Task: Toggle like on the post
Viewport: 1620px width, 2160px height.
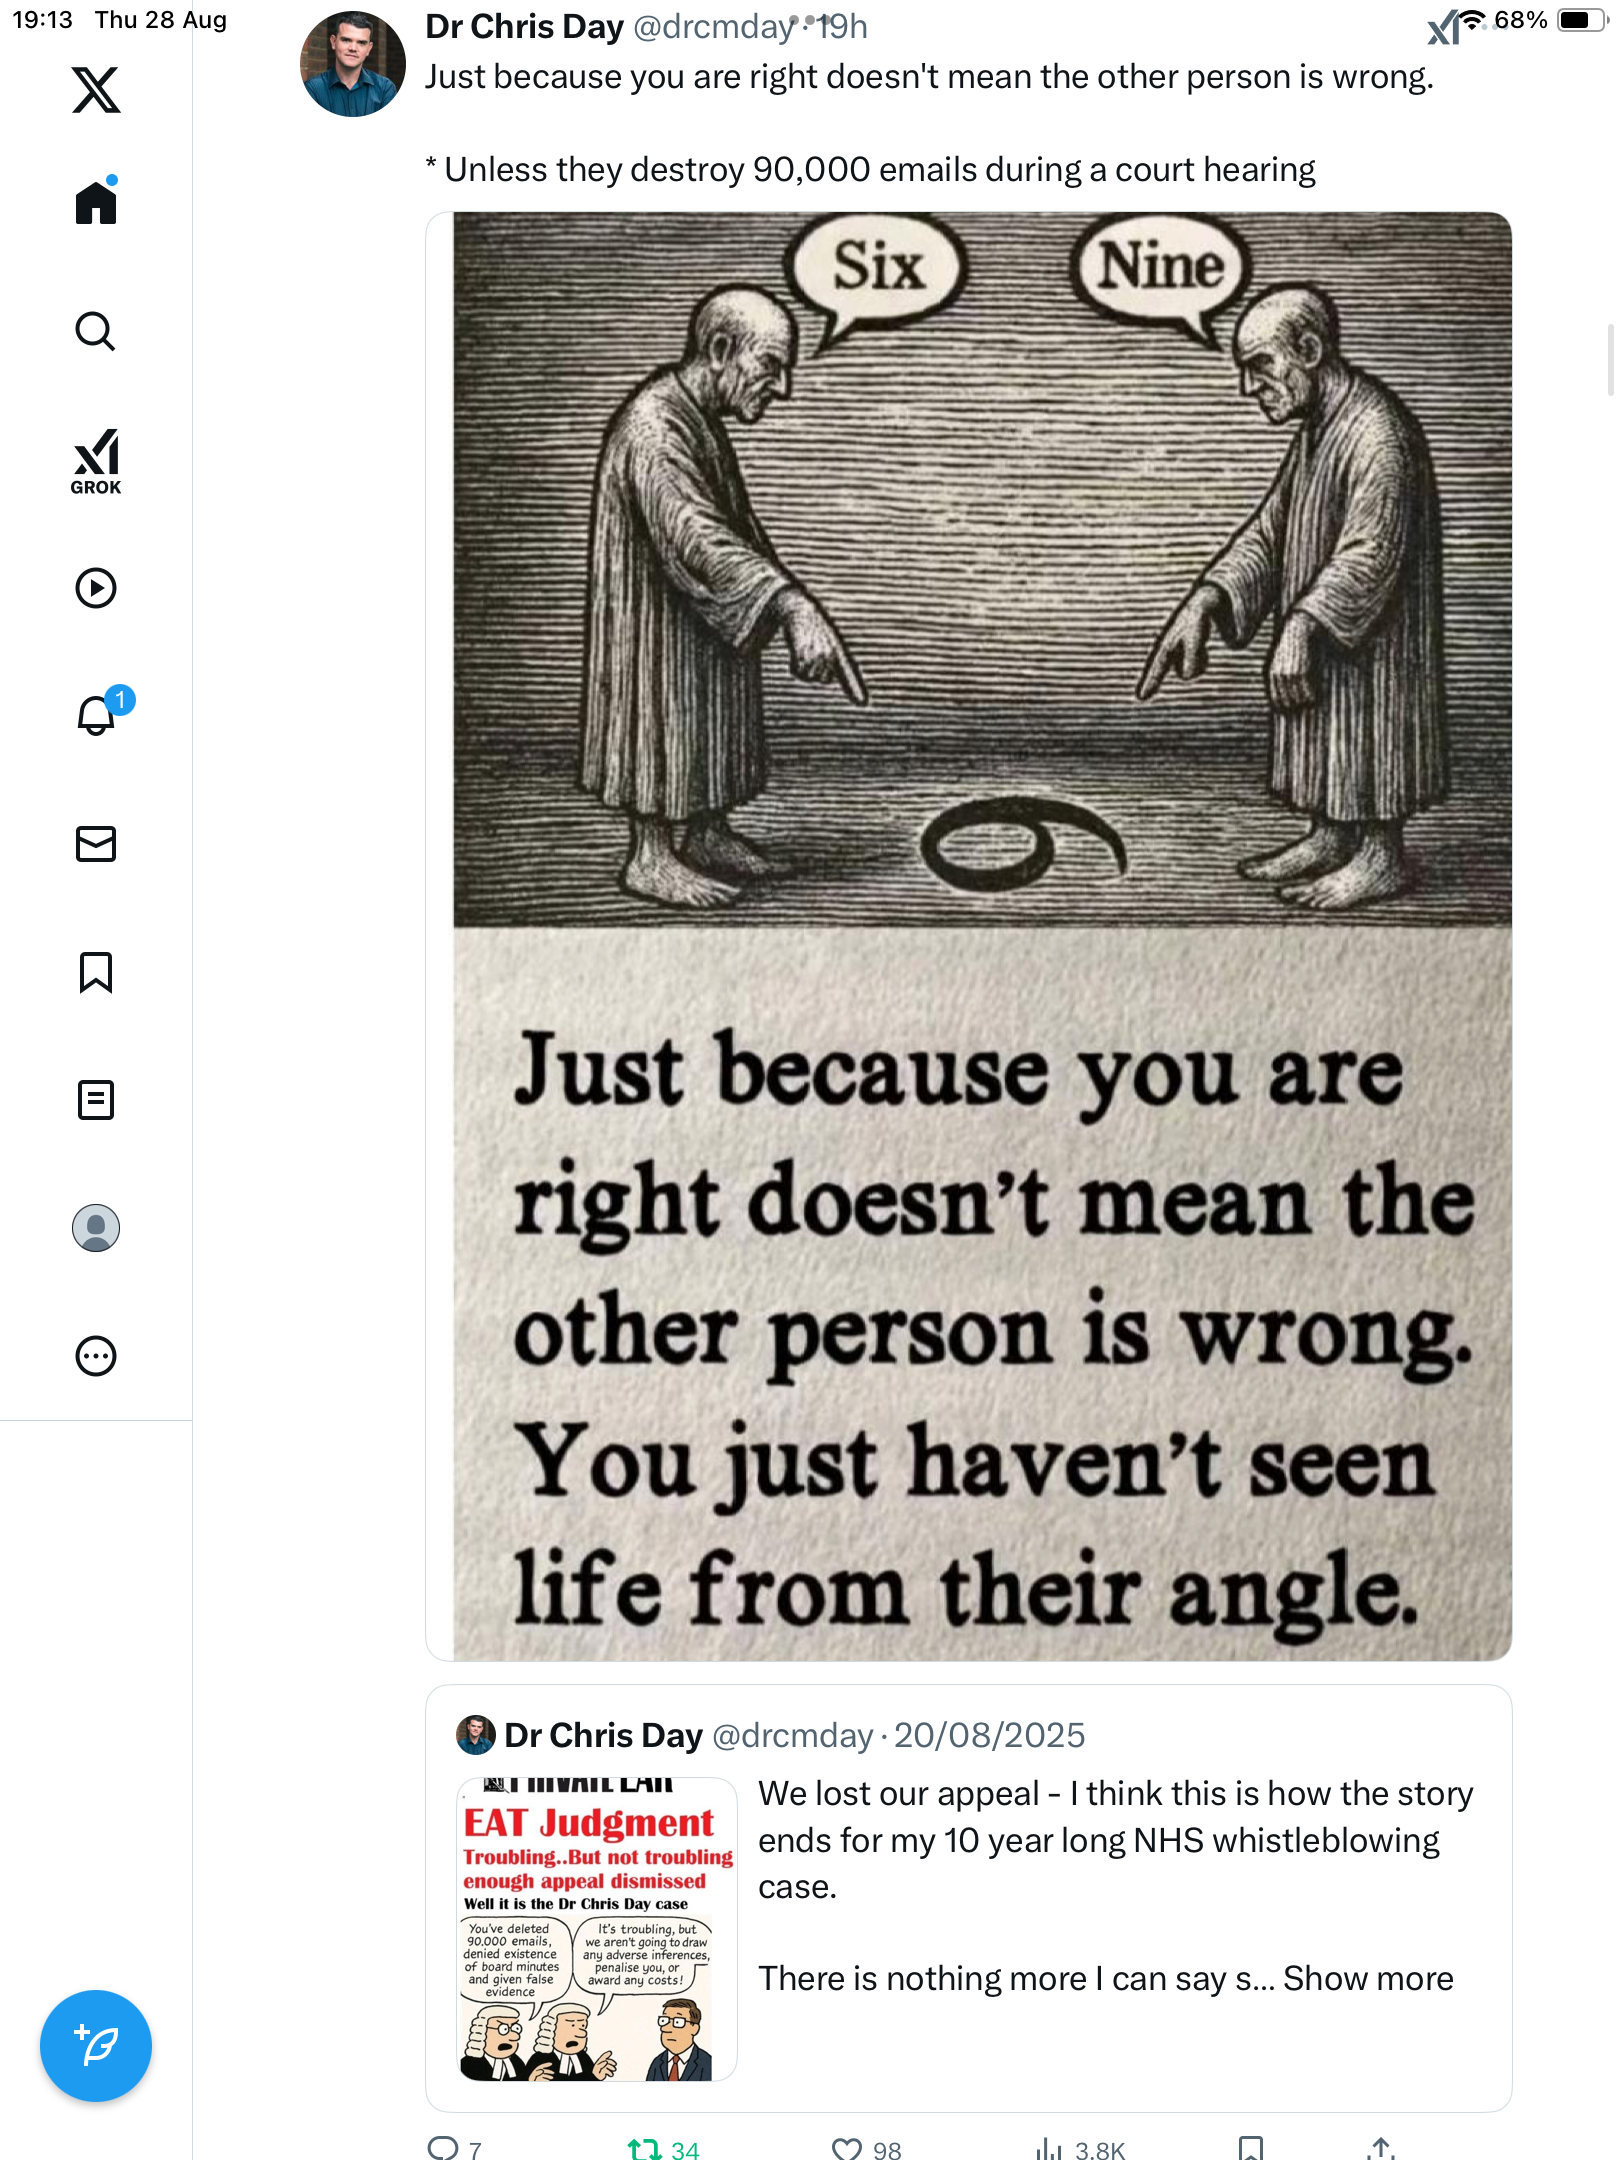Action: click(847, 2148)
